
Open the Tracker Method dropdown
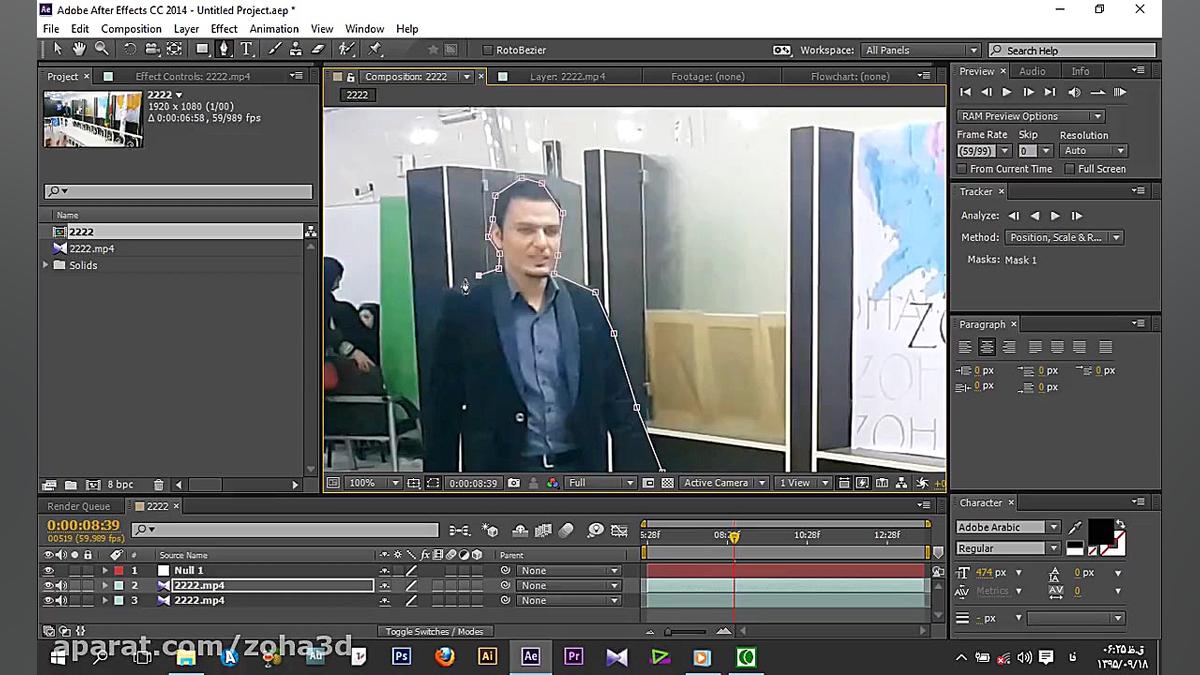click(1064, 238)
